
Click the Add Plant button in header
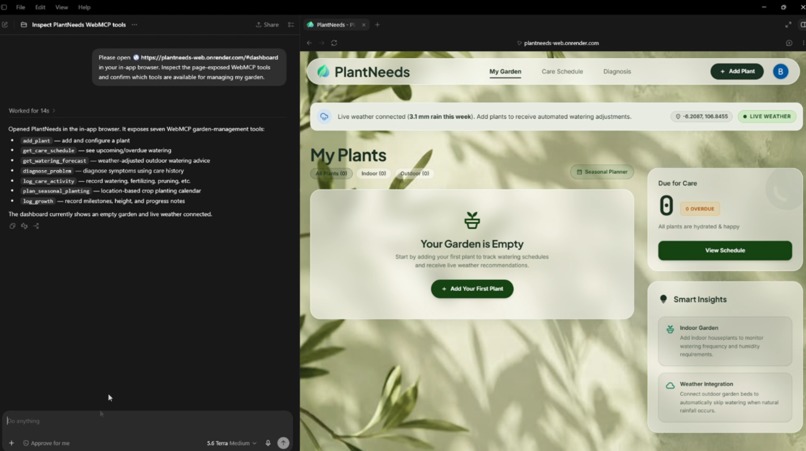(737, 71)
